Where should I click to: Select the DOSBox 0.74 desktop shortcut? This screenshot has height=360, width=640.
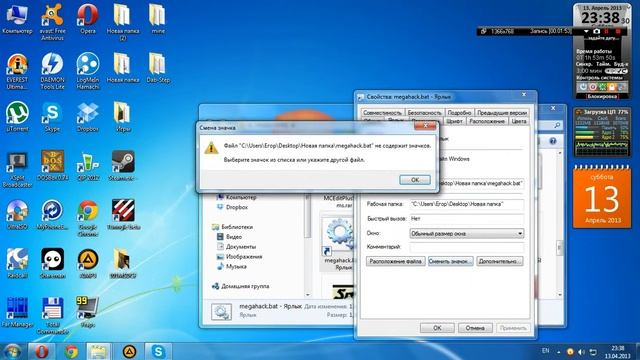[x=52, y=166]
